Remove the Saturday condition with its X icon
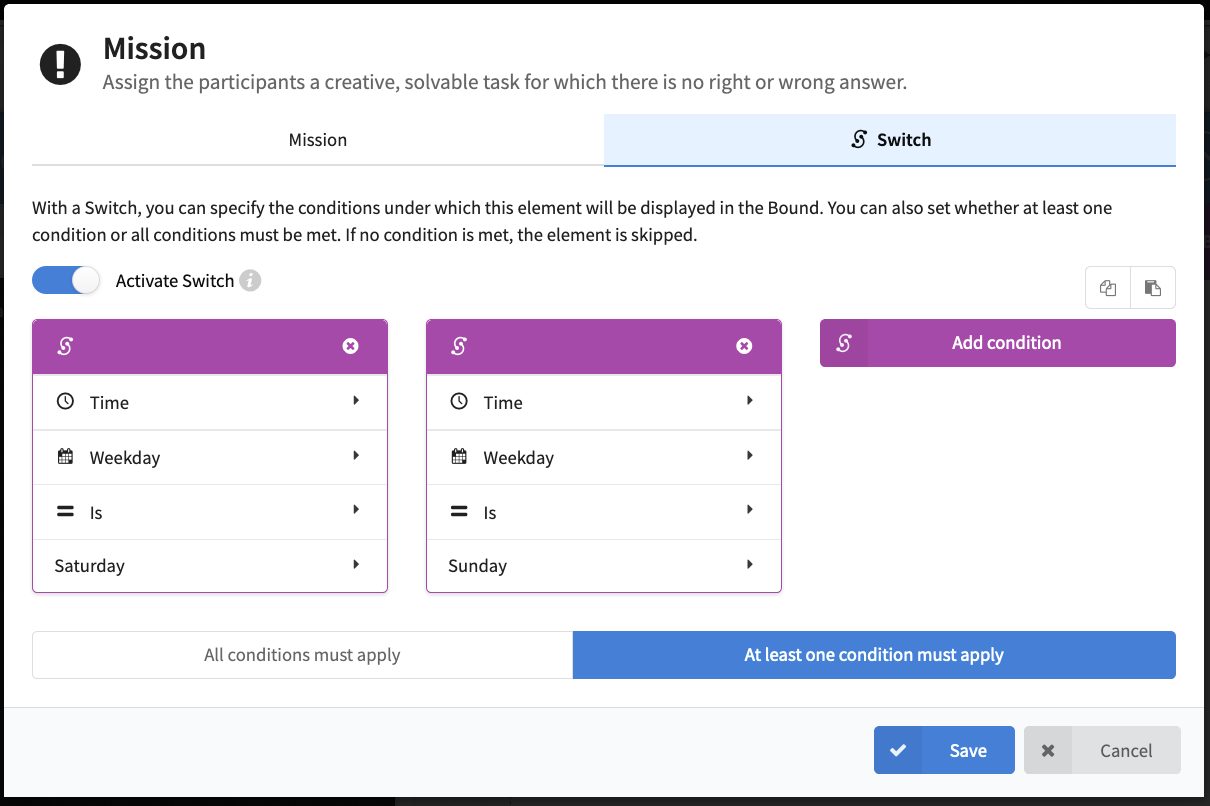Image resolution: width=1210 pixels, height=806 pixels. click(350, 346)
